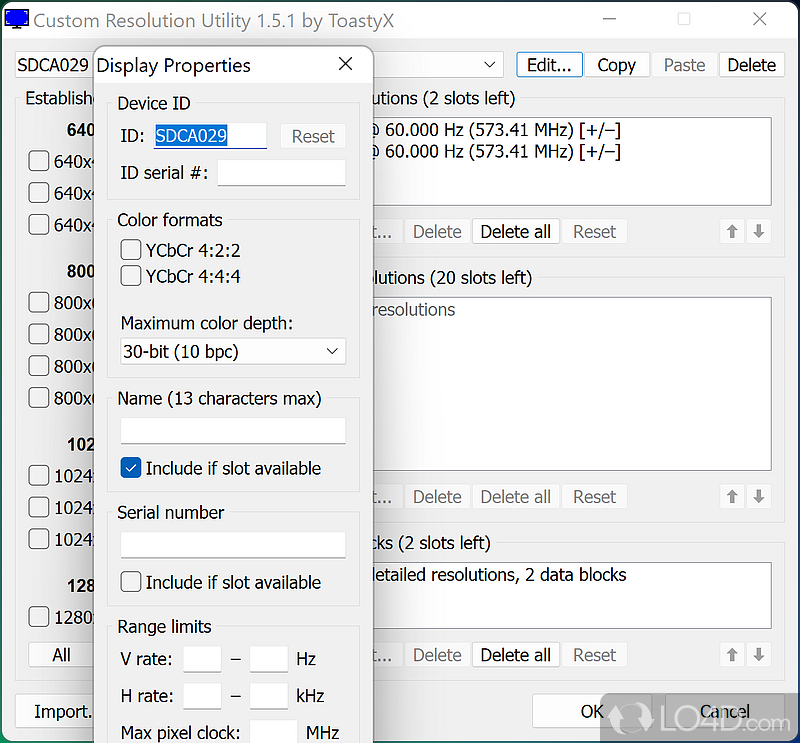Click the ID serial # input field
Image resolution: width=800 pixels, height=743 pixels.
[x=282, y=173]
